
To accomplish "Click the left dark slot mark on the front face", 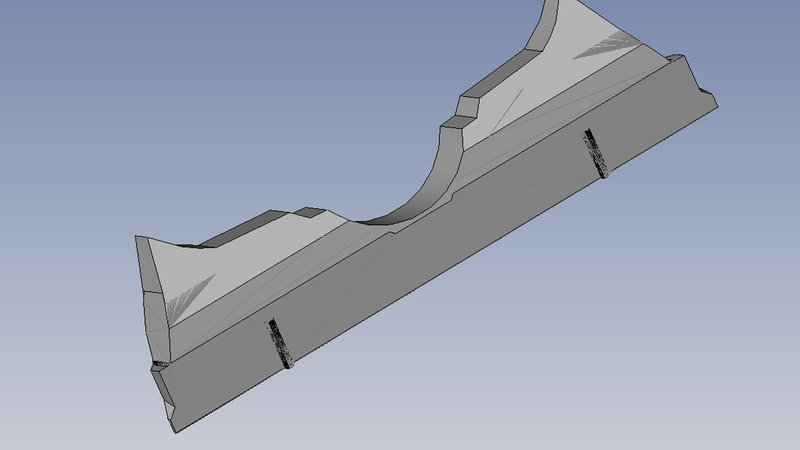I will 281,344.
